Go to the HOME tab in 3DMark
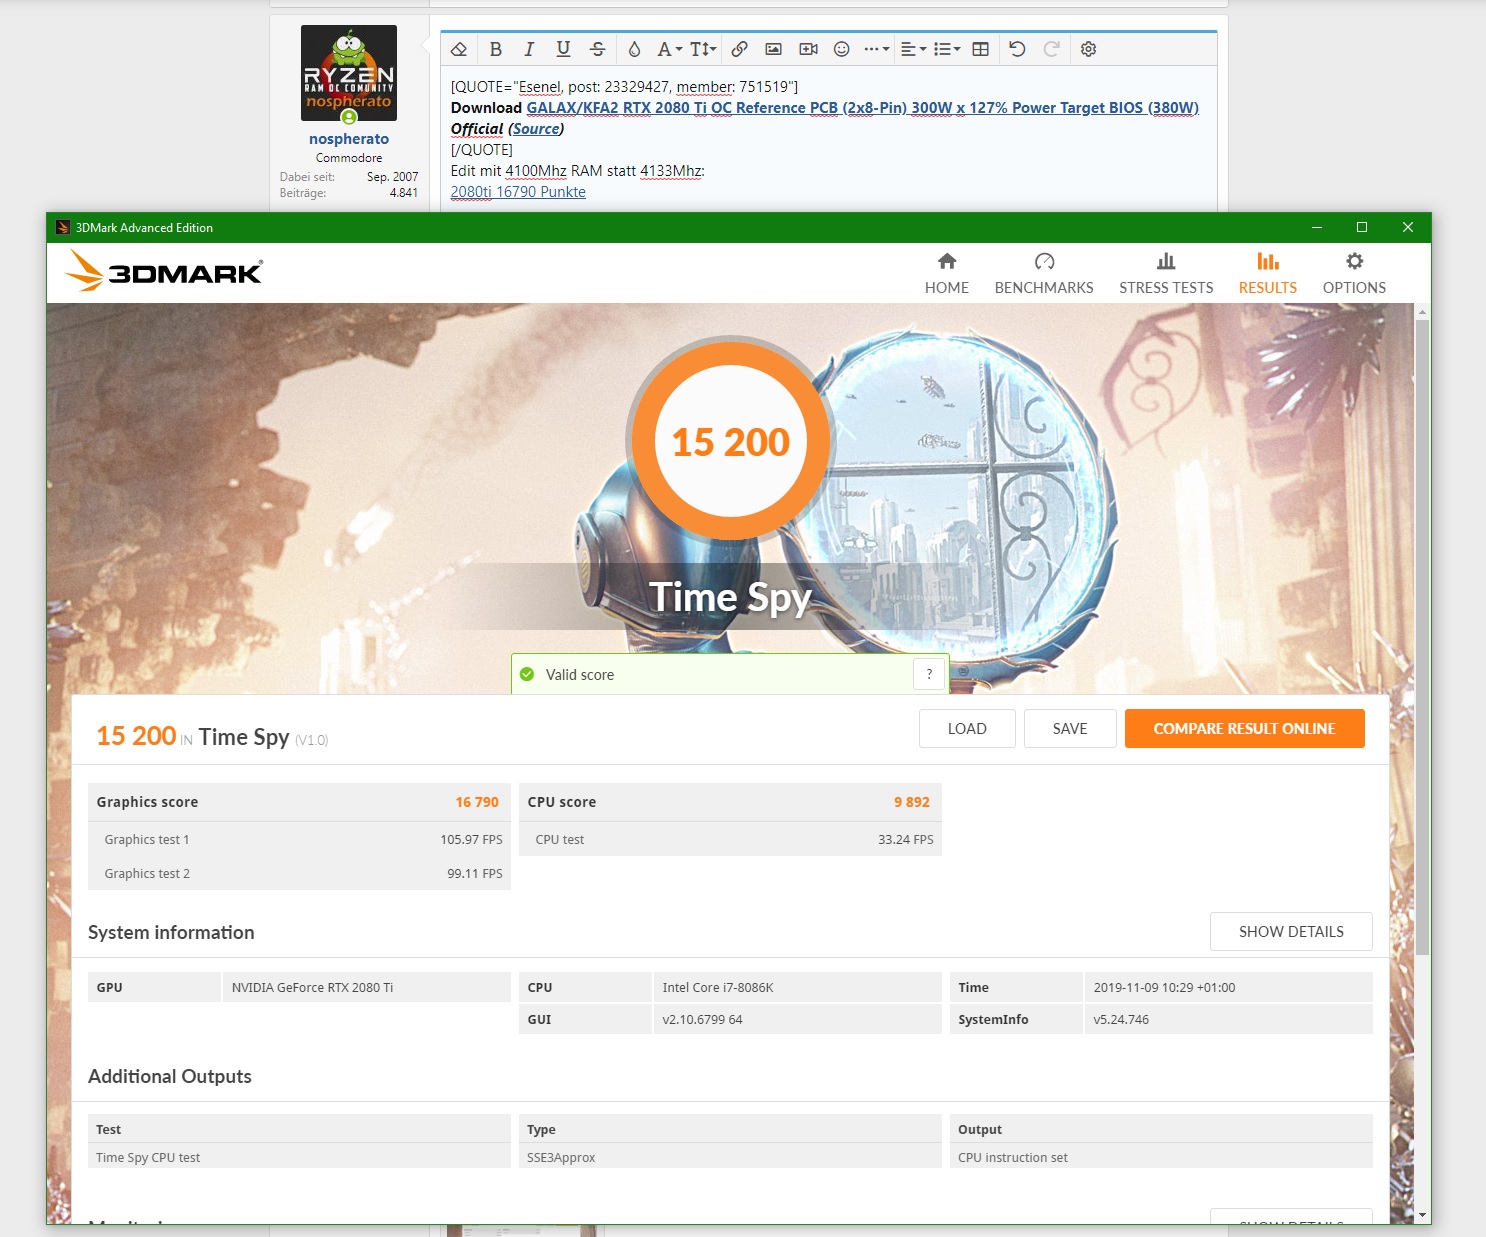 (x=946, y=273)
